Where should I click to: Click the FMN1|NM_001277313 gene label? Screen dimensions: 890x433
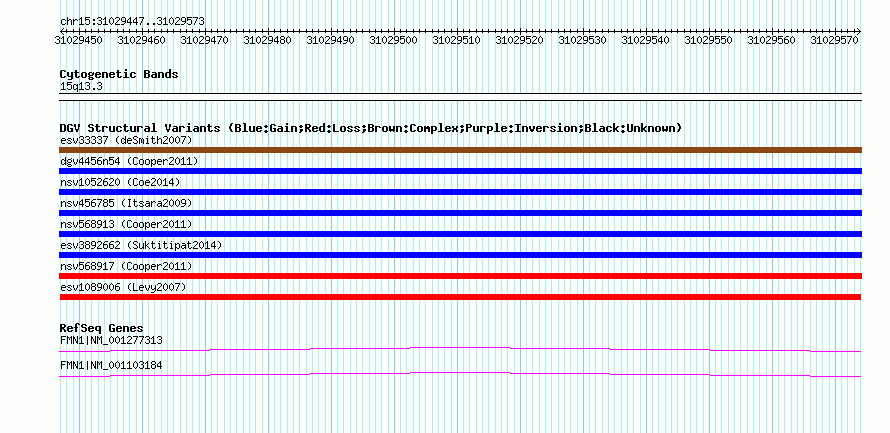point(111,340)
